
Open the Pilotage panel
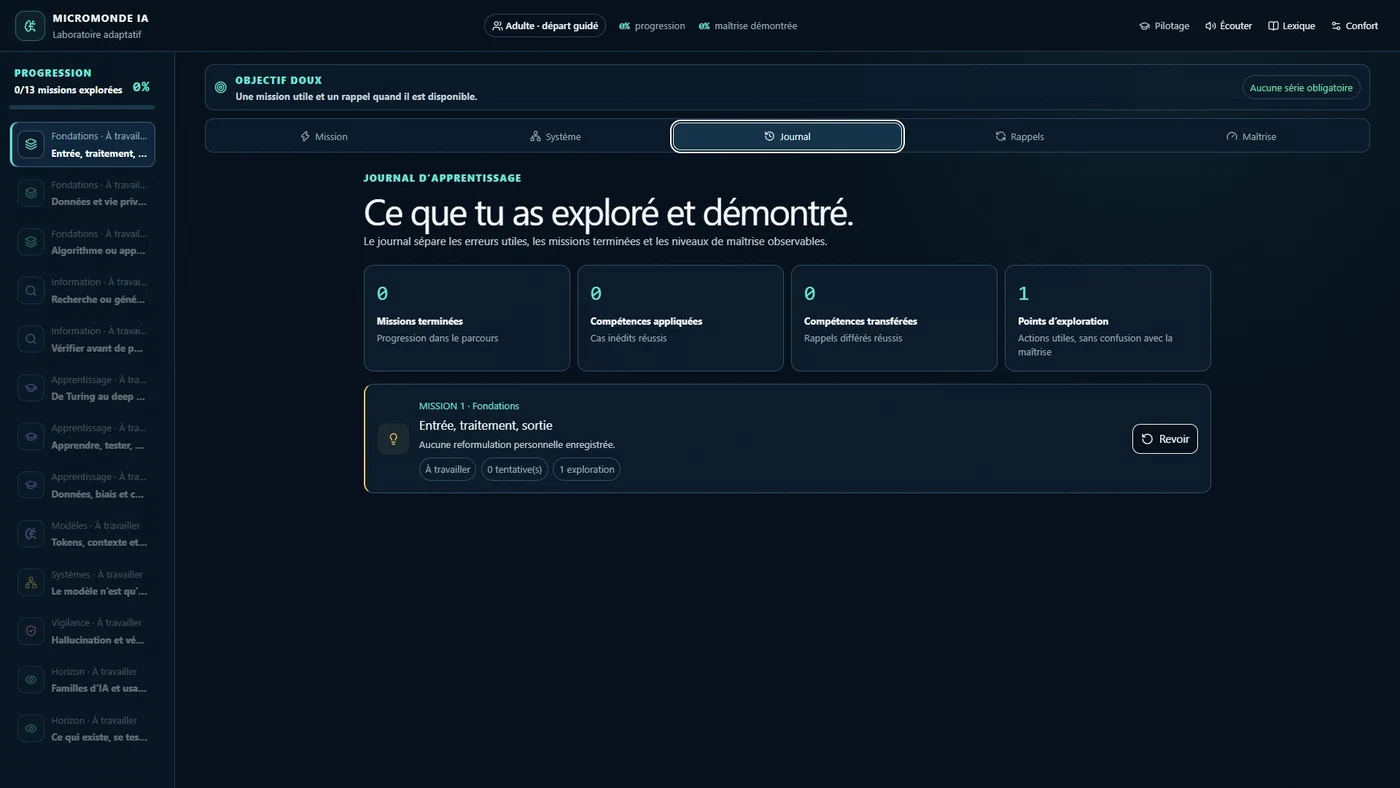1164,26
